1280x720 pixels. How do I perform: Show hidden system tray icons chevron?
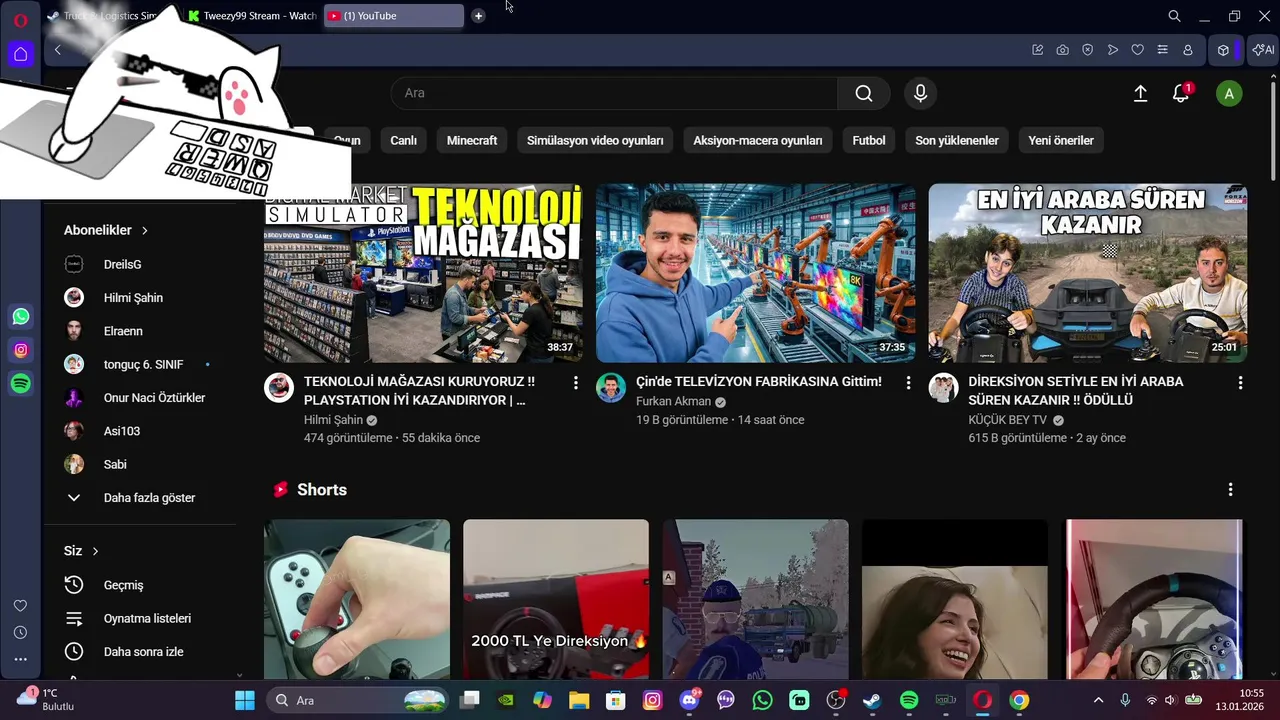[x=1098, y=700]
